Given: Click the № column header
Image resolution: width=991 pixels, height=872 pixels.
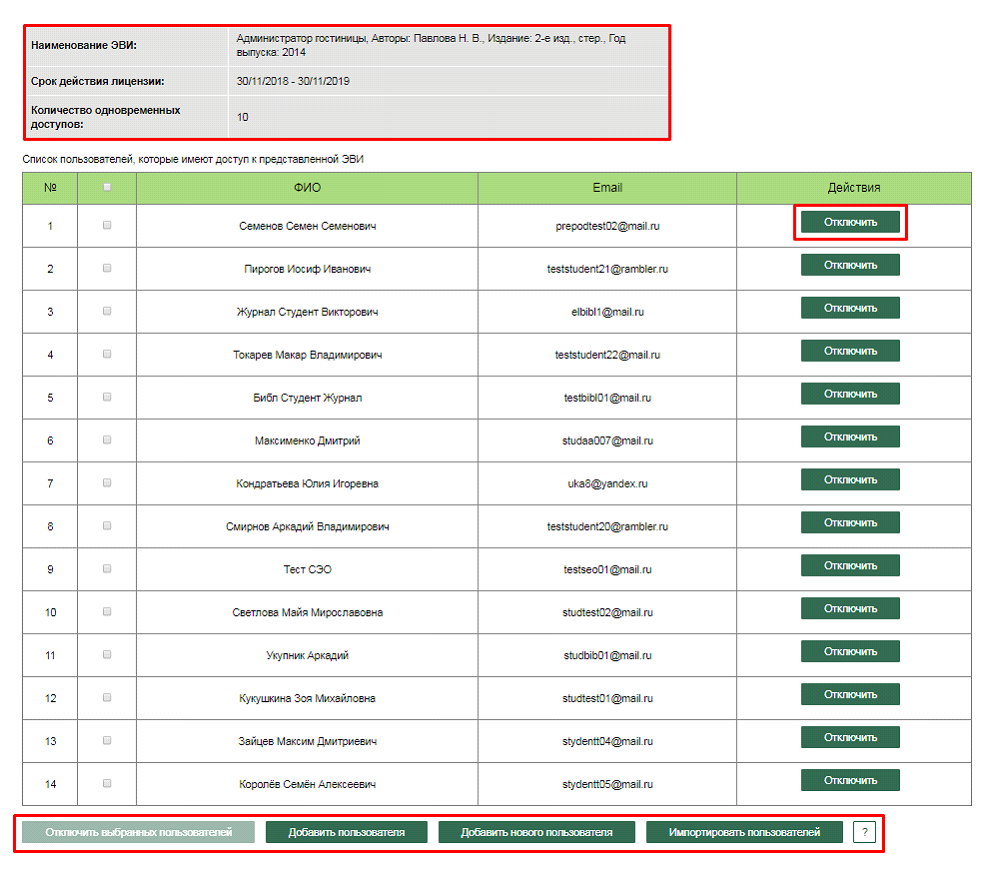Looking at the screenshot, I should pyautogui.click(x=50, y=188).
